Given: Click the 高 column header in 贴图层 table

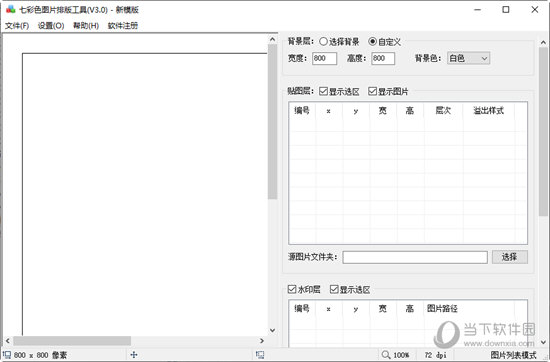Looking at the screenshot, I should (x=410, y=111).
